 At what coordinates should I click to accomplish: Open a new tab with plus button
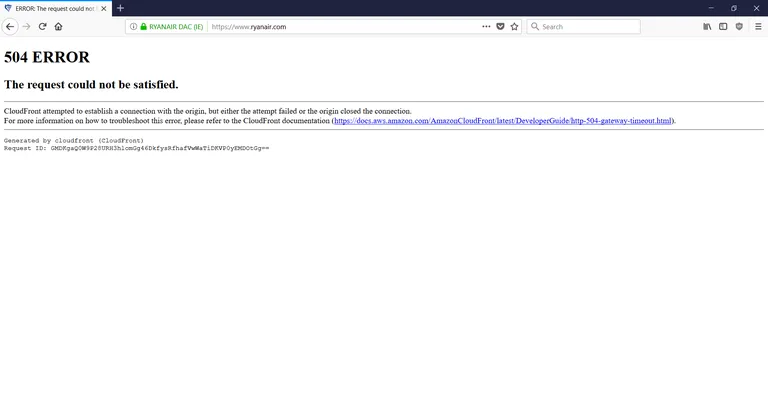coord(120,8)
